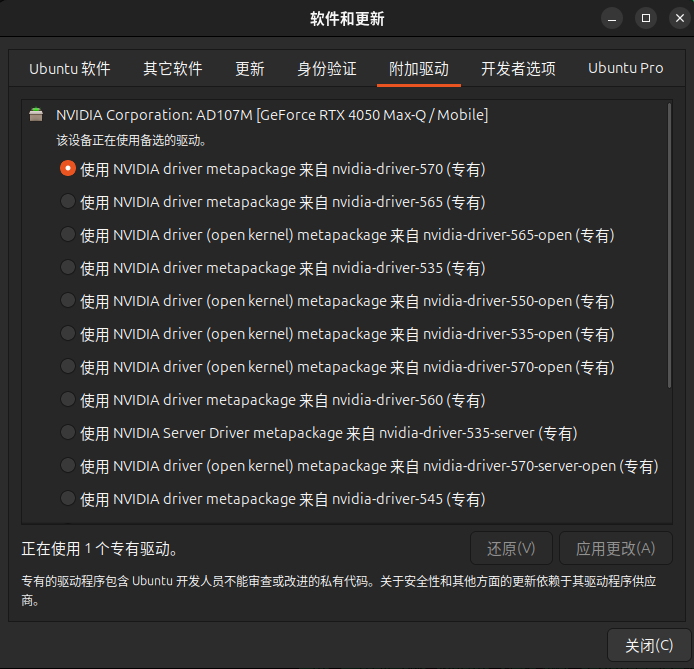The height and width of the screenshot is (669, 694).
Task: Click the 正在使用 1 个专有驱动 status label
Action: (x=100, y=549)
